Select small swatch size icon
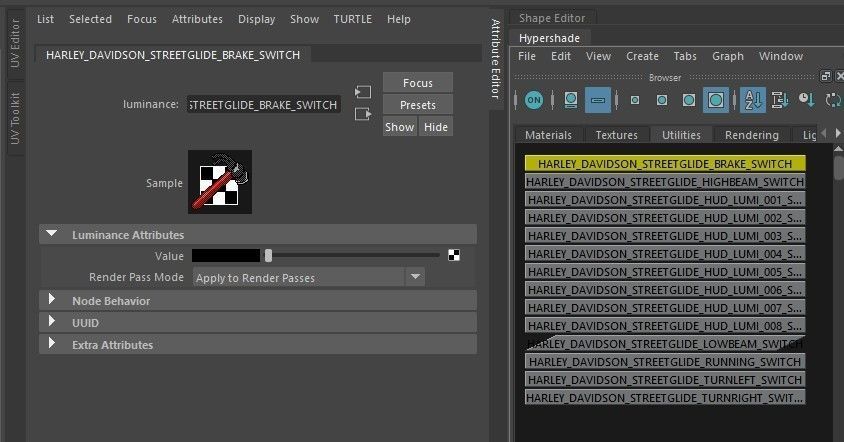The image size is (844, 442). pyautogui.click(x=635, y=100)
